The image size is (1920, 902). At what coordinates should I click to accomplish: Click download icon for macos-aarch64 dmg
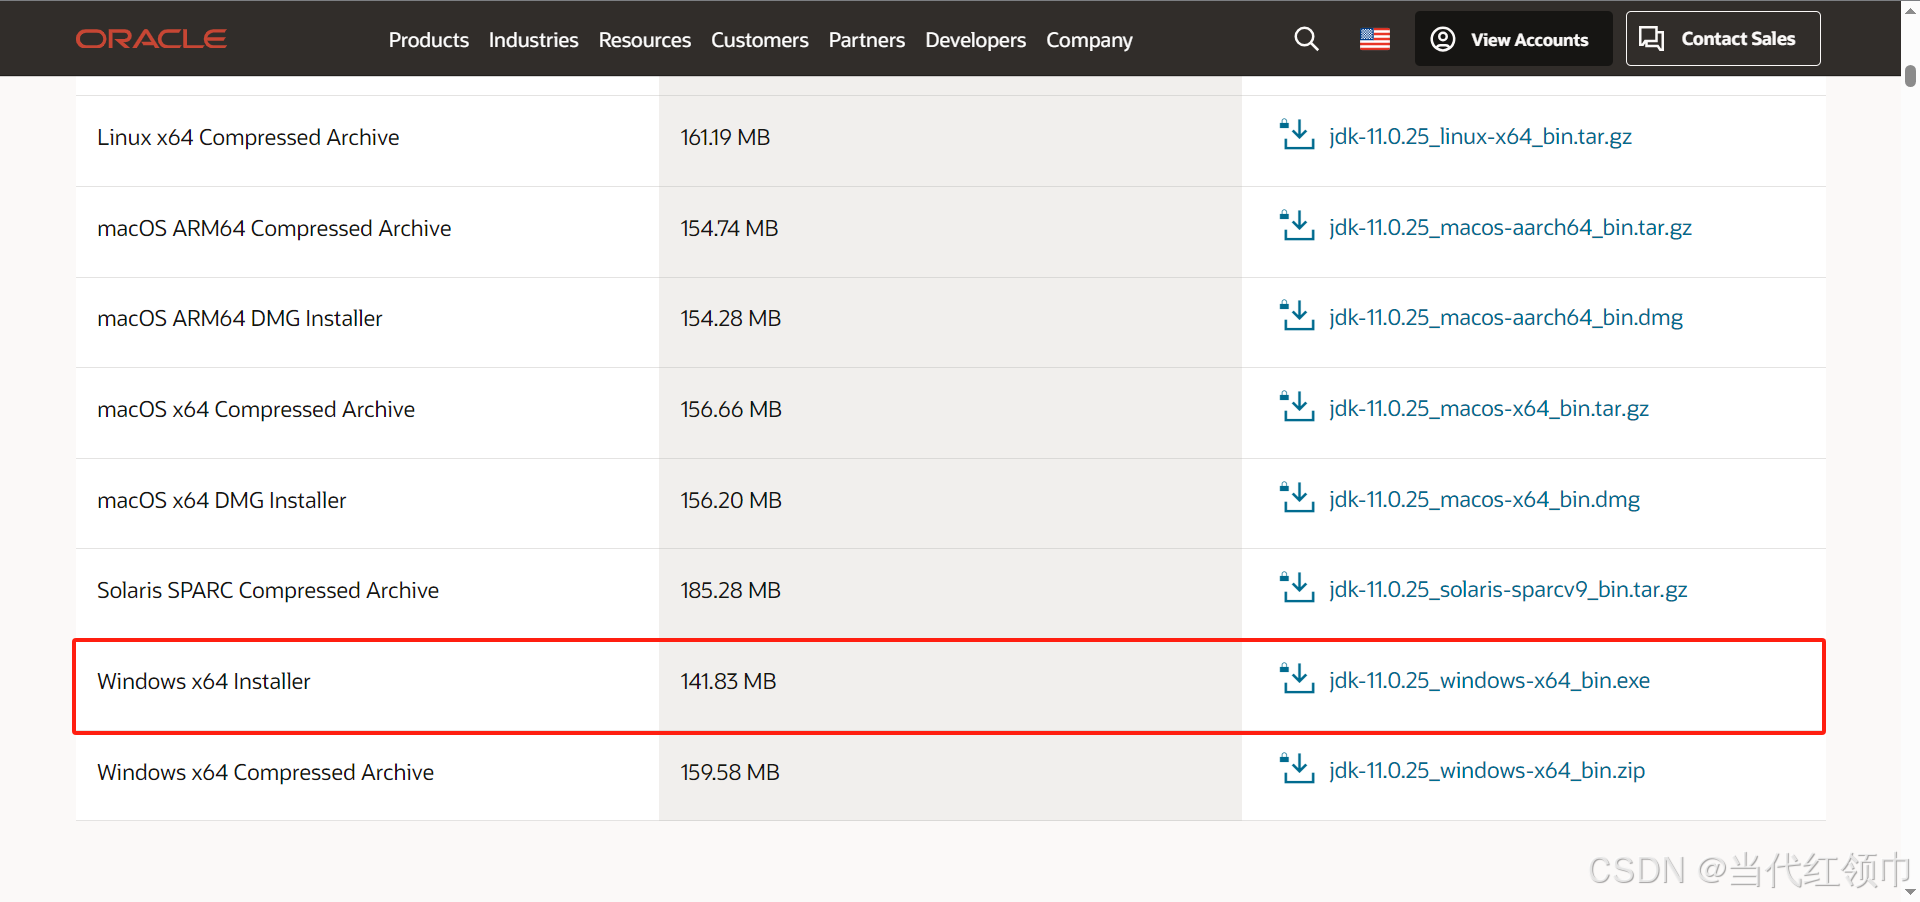(1297, 316)
